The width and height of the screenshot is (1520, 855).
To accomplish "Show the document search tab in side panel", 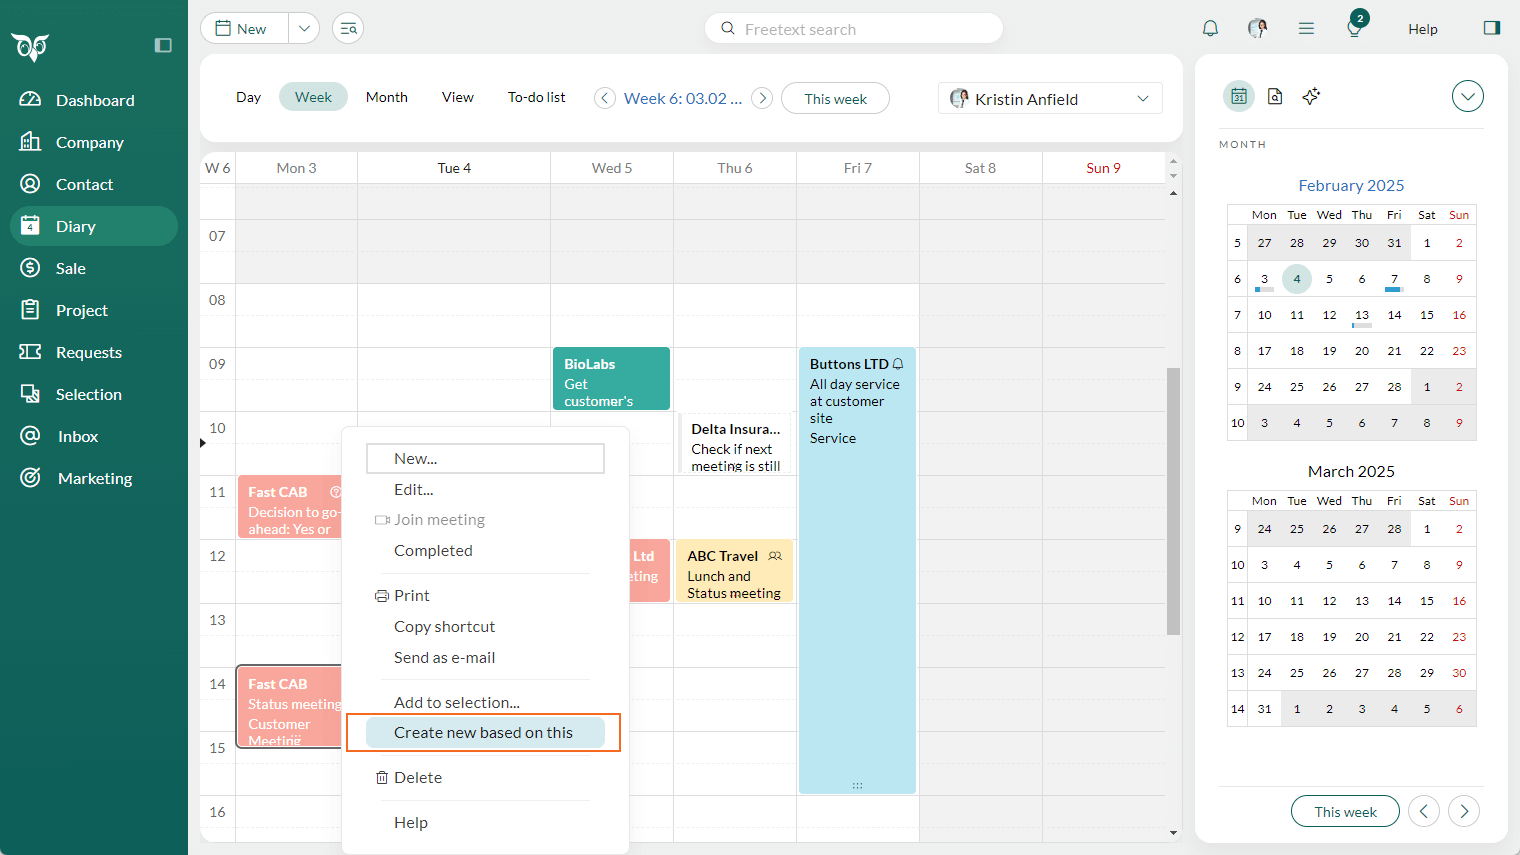I will (1275, 96).
